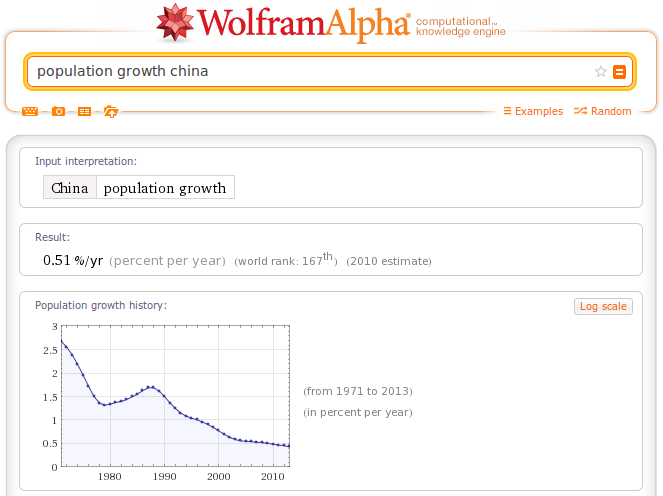
Task: Open the file upload icon
Action: (111, 112)
